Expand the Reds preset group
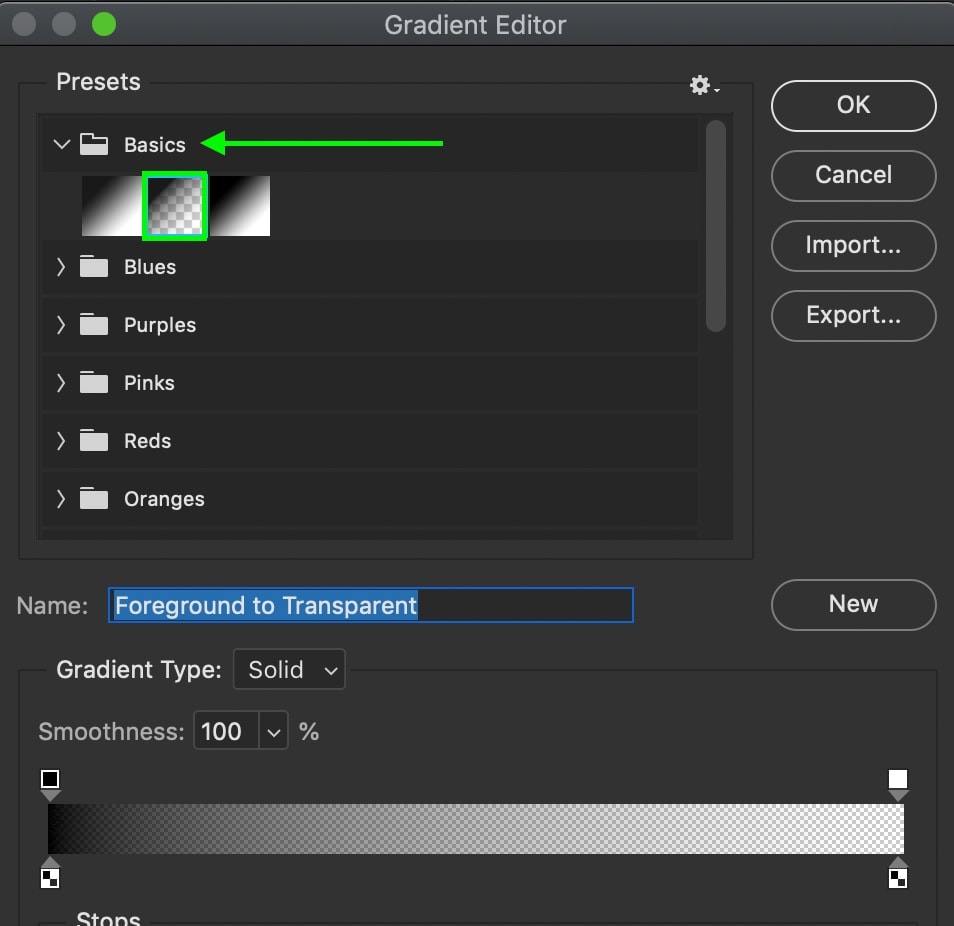This screenshot has width=954, height=926. [61, 440]
